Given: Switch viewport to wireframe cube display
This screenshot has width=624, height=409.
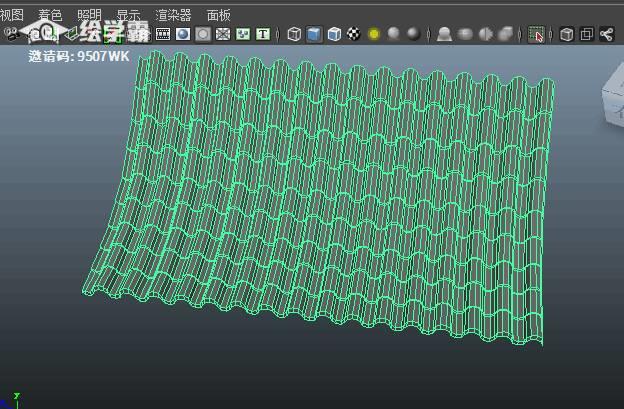Looking at the screenshot, I should [x=294, y=34].
